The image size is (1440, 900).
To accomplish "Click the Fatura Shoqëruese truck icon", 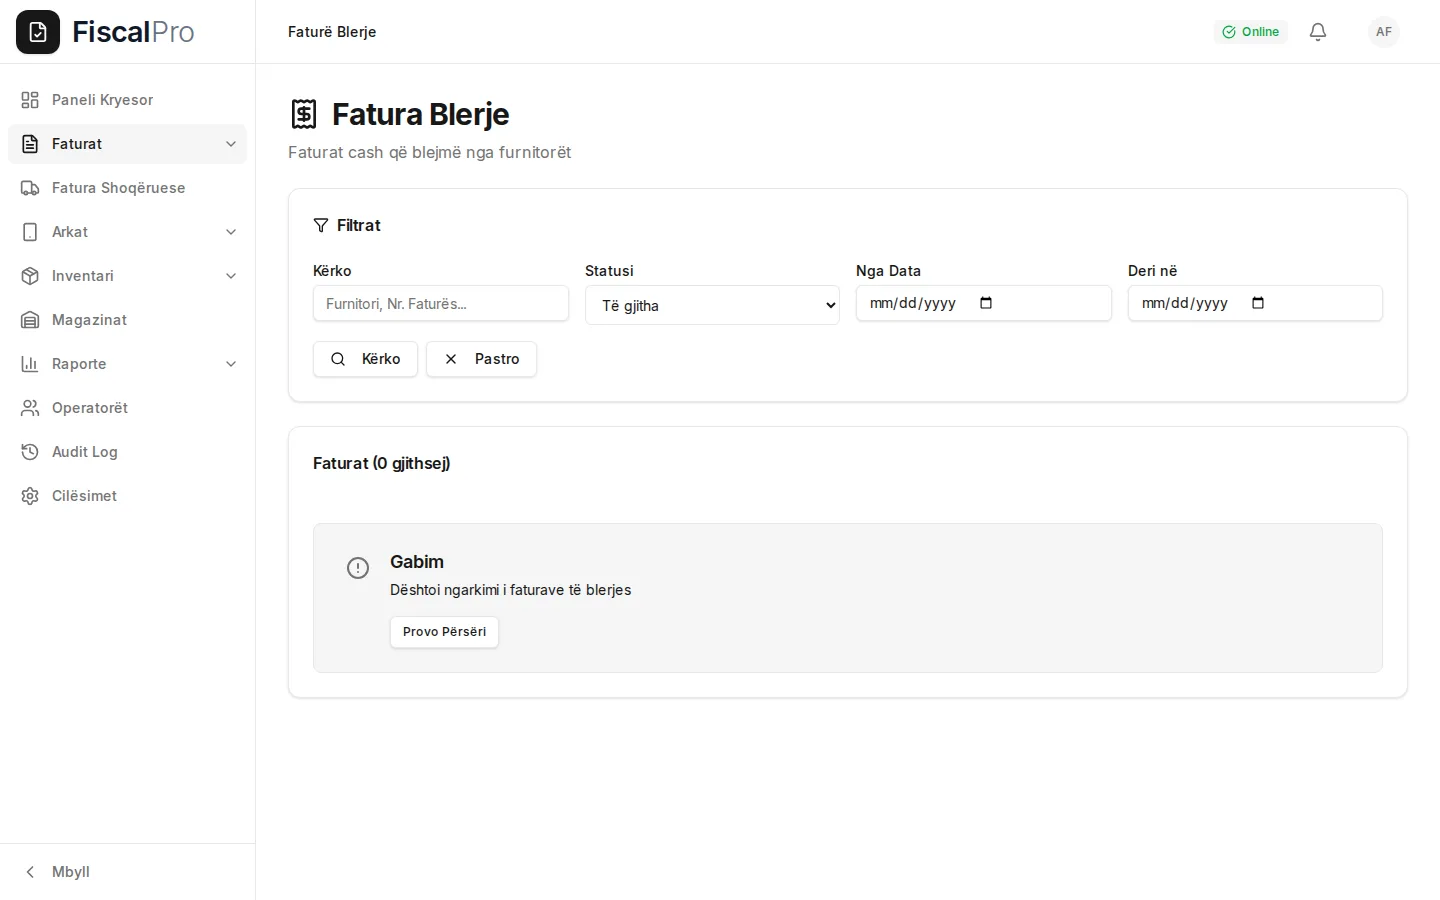I will 30,188.
